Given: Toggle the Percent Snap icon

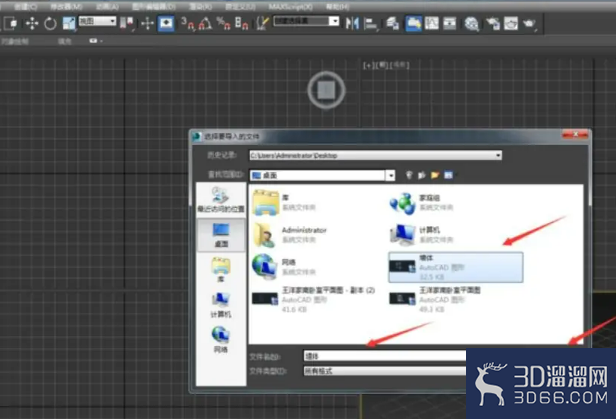Looking at the screenshot, I should pos(223,24).
